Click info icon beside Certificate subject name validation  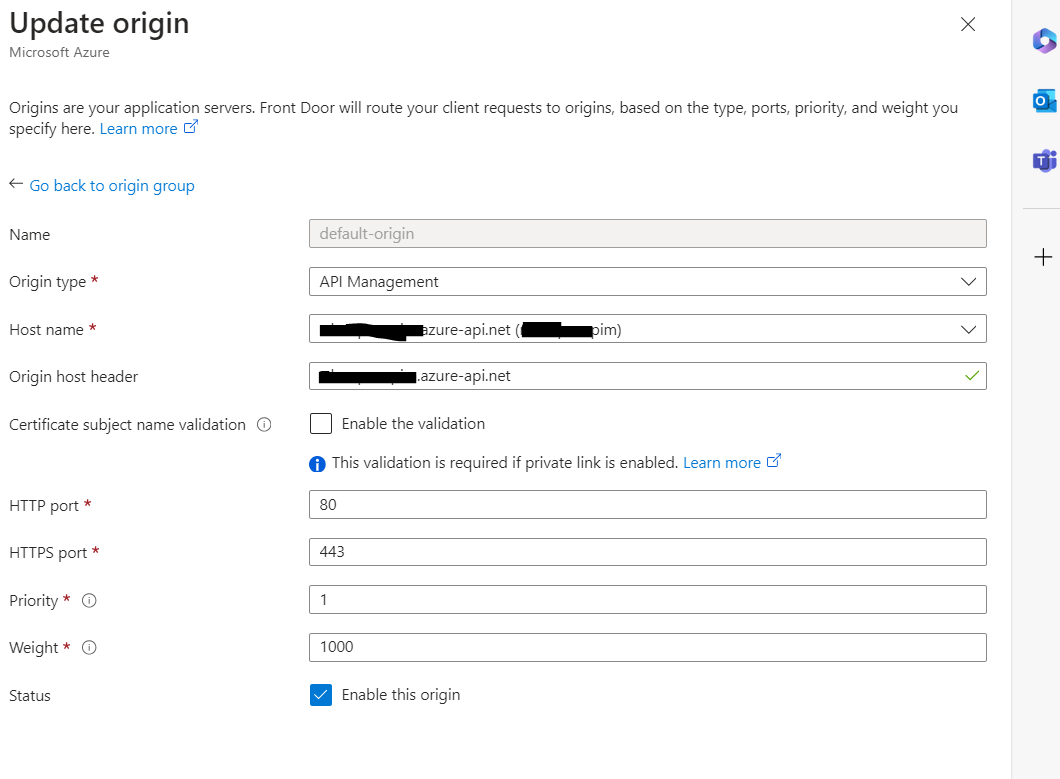click(x=264, y=425)
